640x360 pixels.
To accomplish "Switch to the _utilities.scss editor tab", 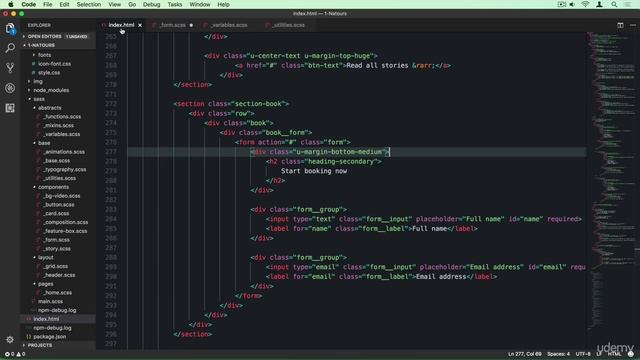I will [289, 25].
